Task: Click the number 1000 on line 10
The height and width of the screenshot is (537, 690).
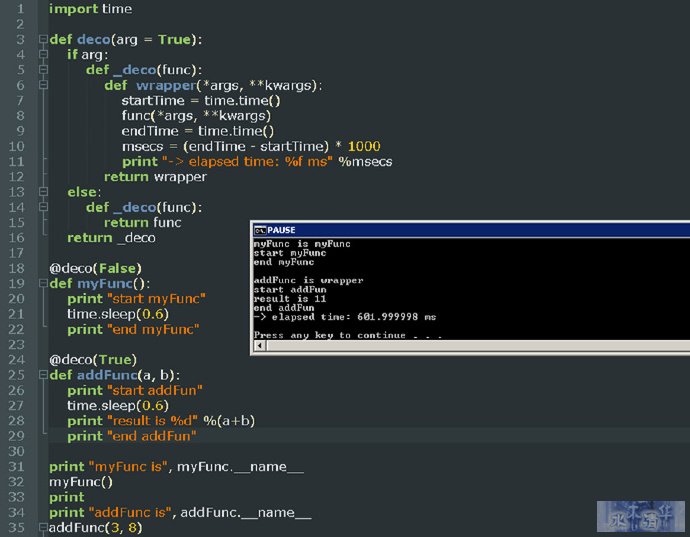Action: (364, 146)
